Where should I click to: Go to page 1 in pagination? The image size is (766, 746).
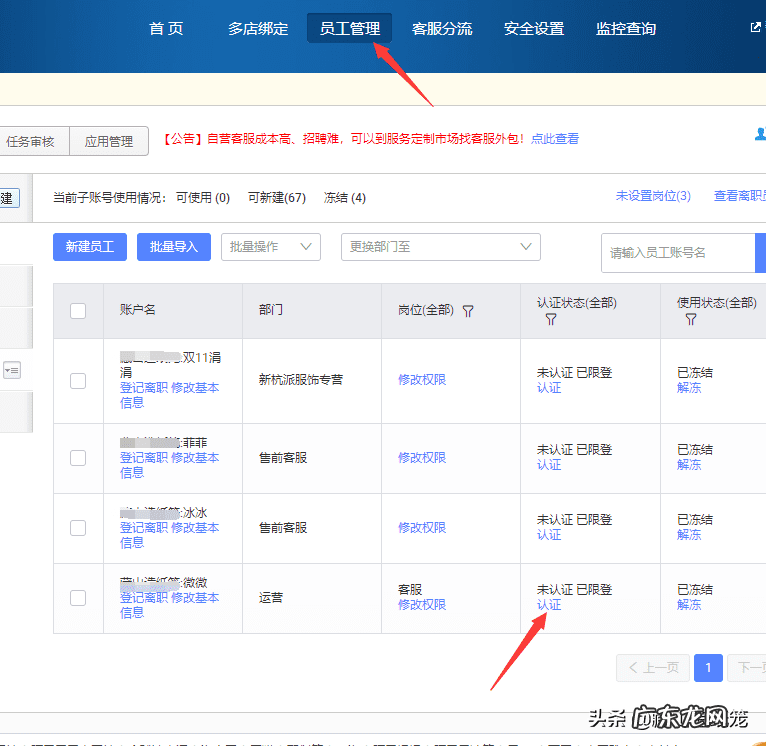(708, 667)
